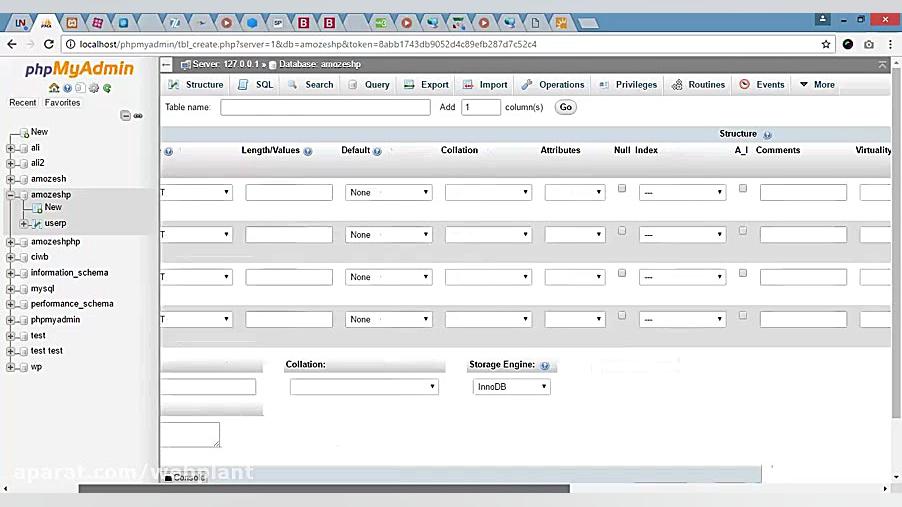This screenshot has height=507, width=902.
Task: Click help icon beside Structure heading
Action: pyautogui.click(x=767, y=135)
